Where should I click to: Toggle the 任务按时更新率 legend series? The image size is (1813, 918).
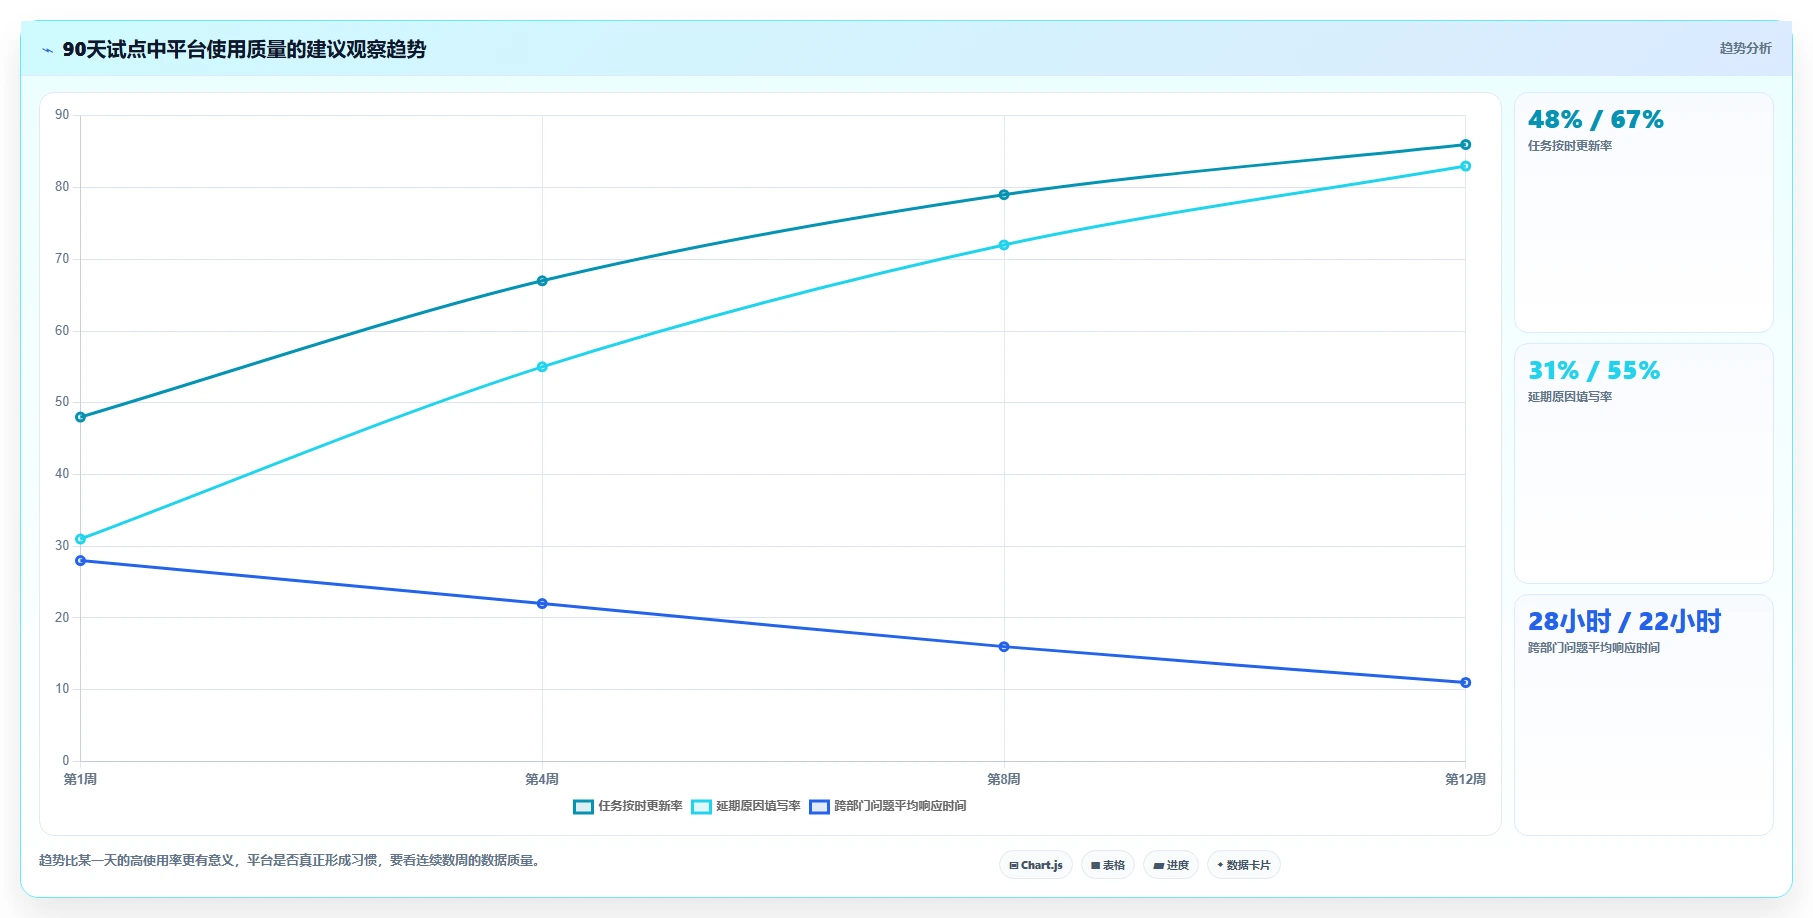(x=628, y=806)
